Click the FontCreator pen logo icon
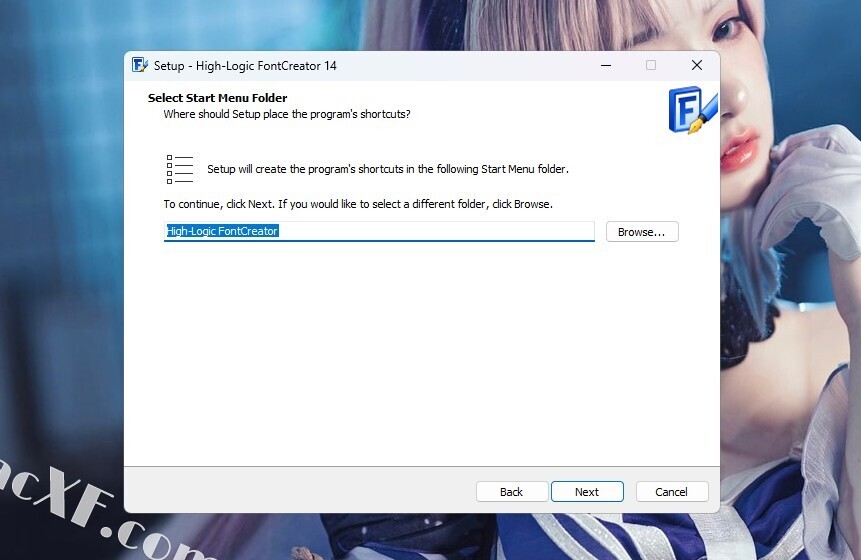Image resolution: width=861 pixels, height=560 pixels. click(692, 110)
